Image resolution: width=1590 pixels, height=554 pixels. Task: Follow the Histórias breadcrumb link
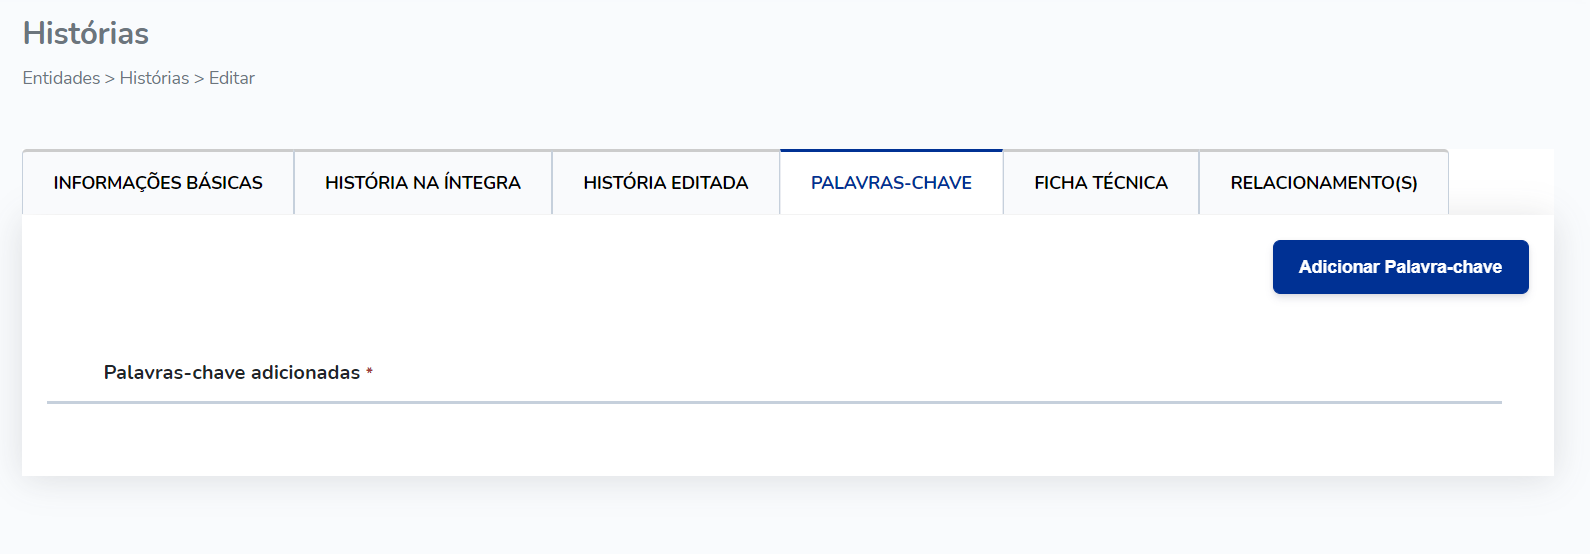pyautogui.click(x=154, y=78)
